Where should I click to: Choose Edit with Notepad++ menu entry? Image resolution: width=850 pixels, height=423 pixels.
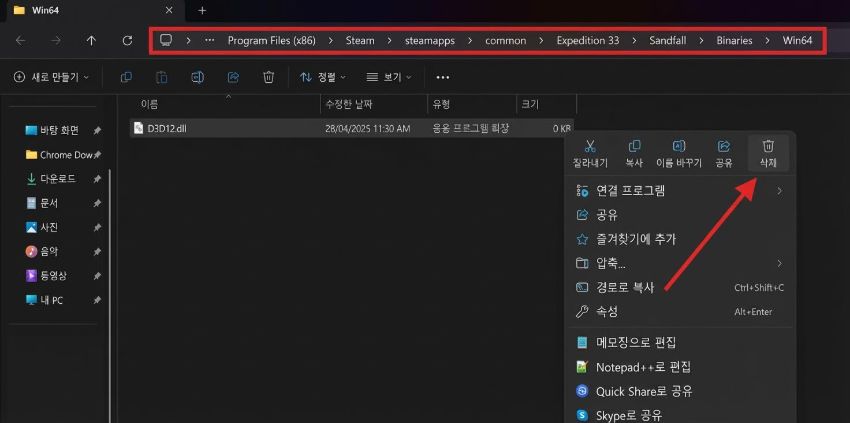643,367
